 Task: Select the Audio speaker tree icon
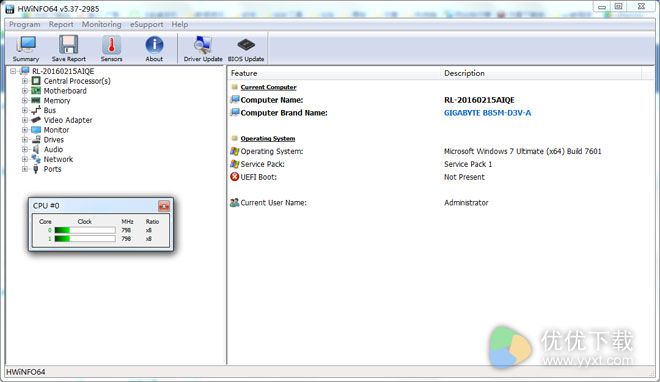point(36,149)
